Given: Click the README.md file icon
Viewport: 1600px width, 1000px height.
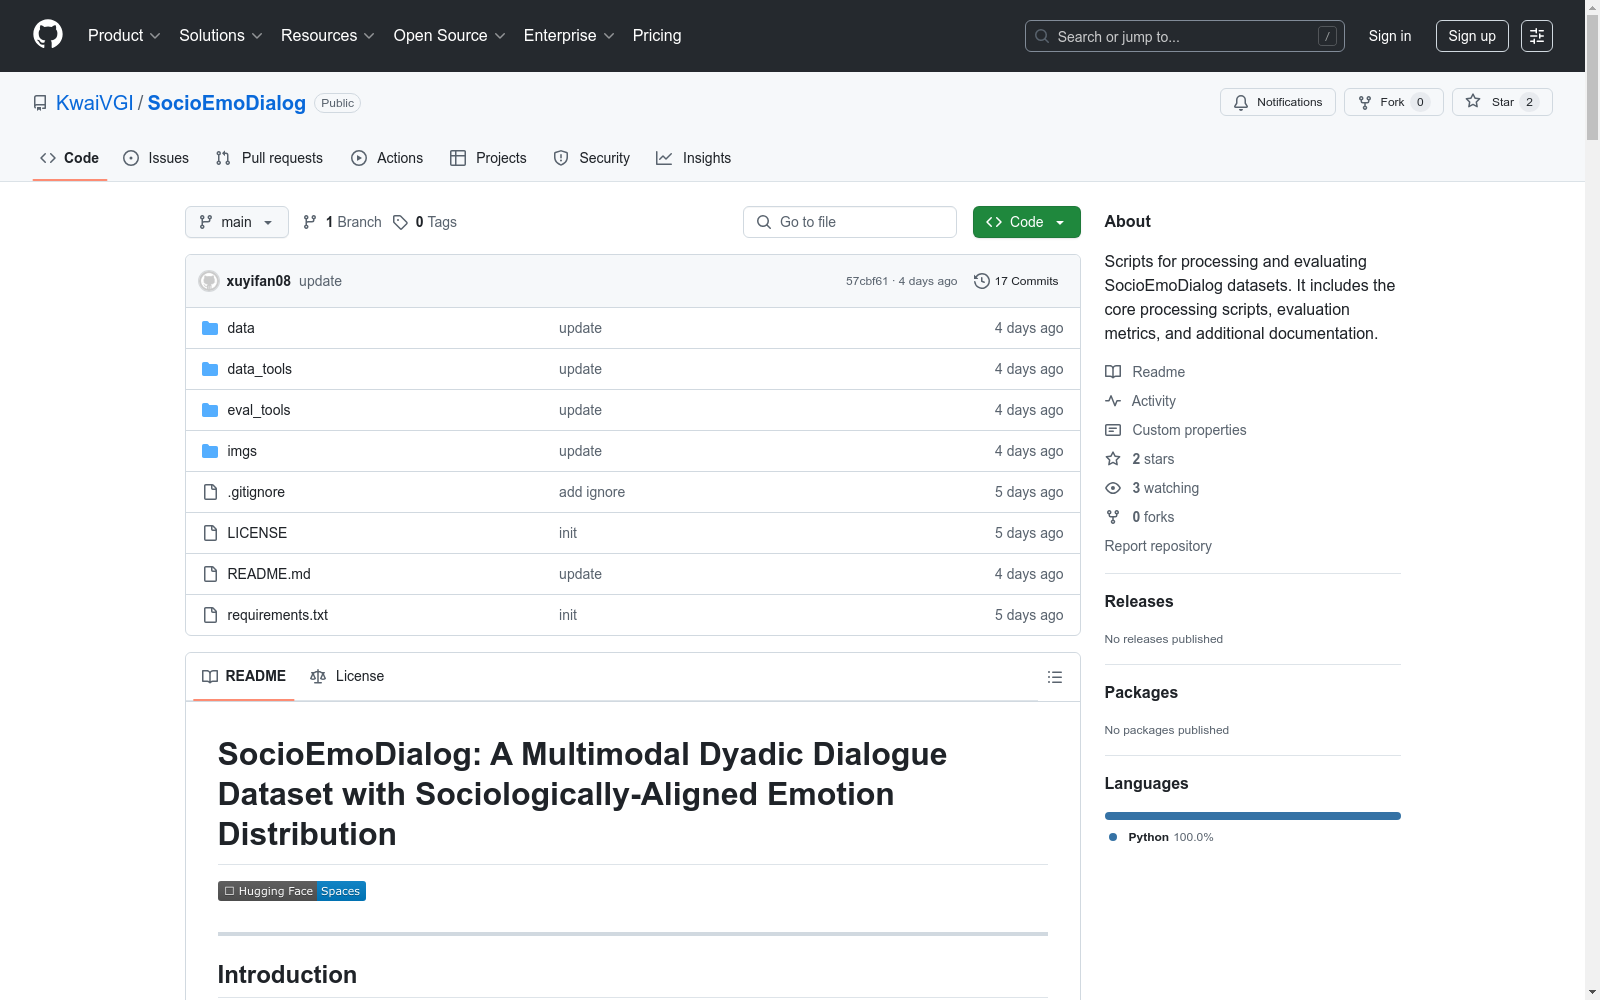Looking at the screenshot, I should 210,574.
